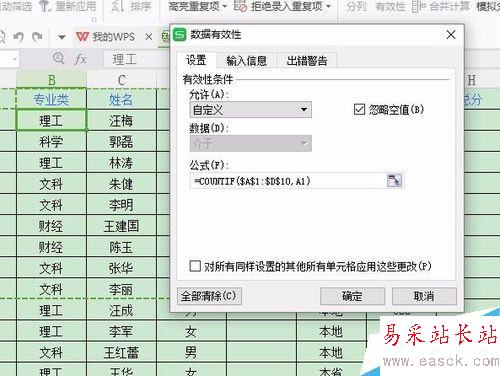Click the 专业类 header cell
This screenshot has height=376, width=500.
pyautogui.click(x=51, y=99)
